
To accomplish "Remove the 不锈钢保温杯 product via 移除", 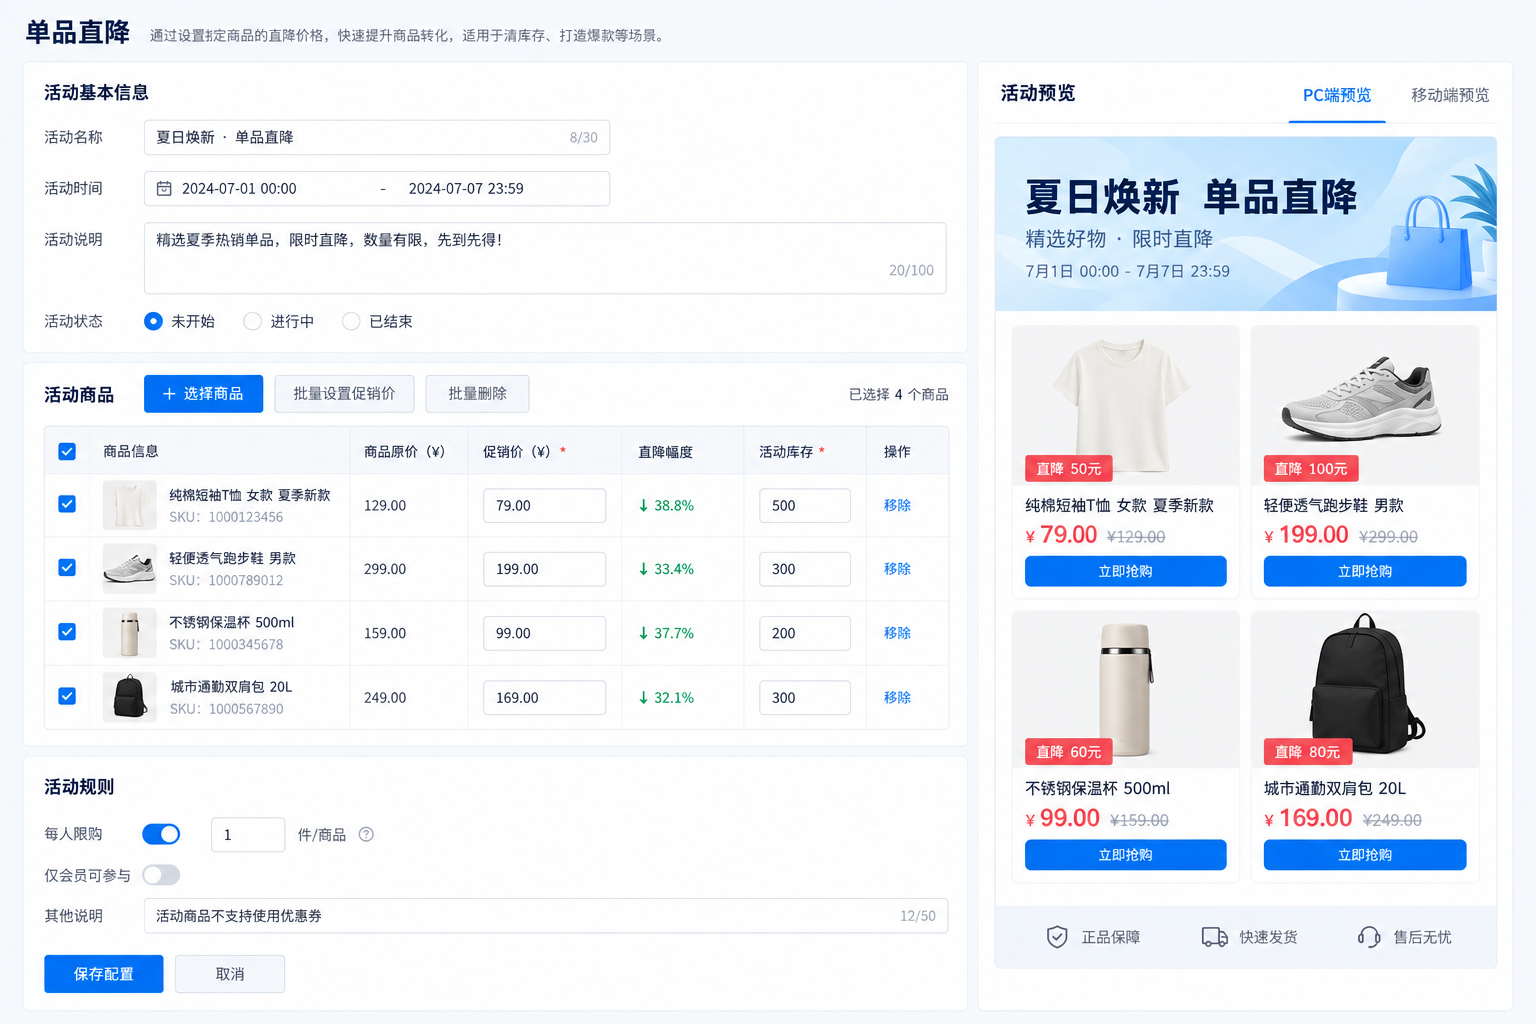I will [x=897, y=633].
